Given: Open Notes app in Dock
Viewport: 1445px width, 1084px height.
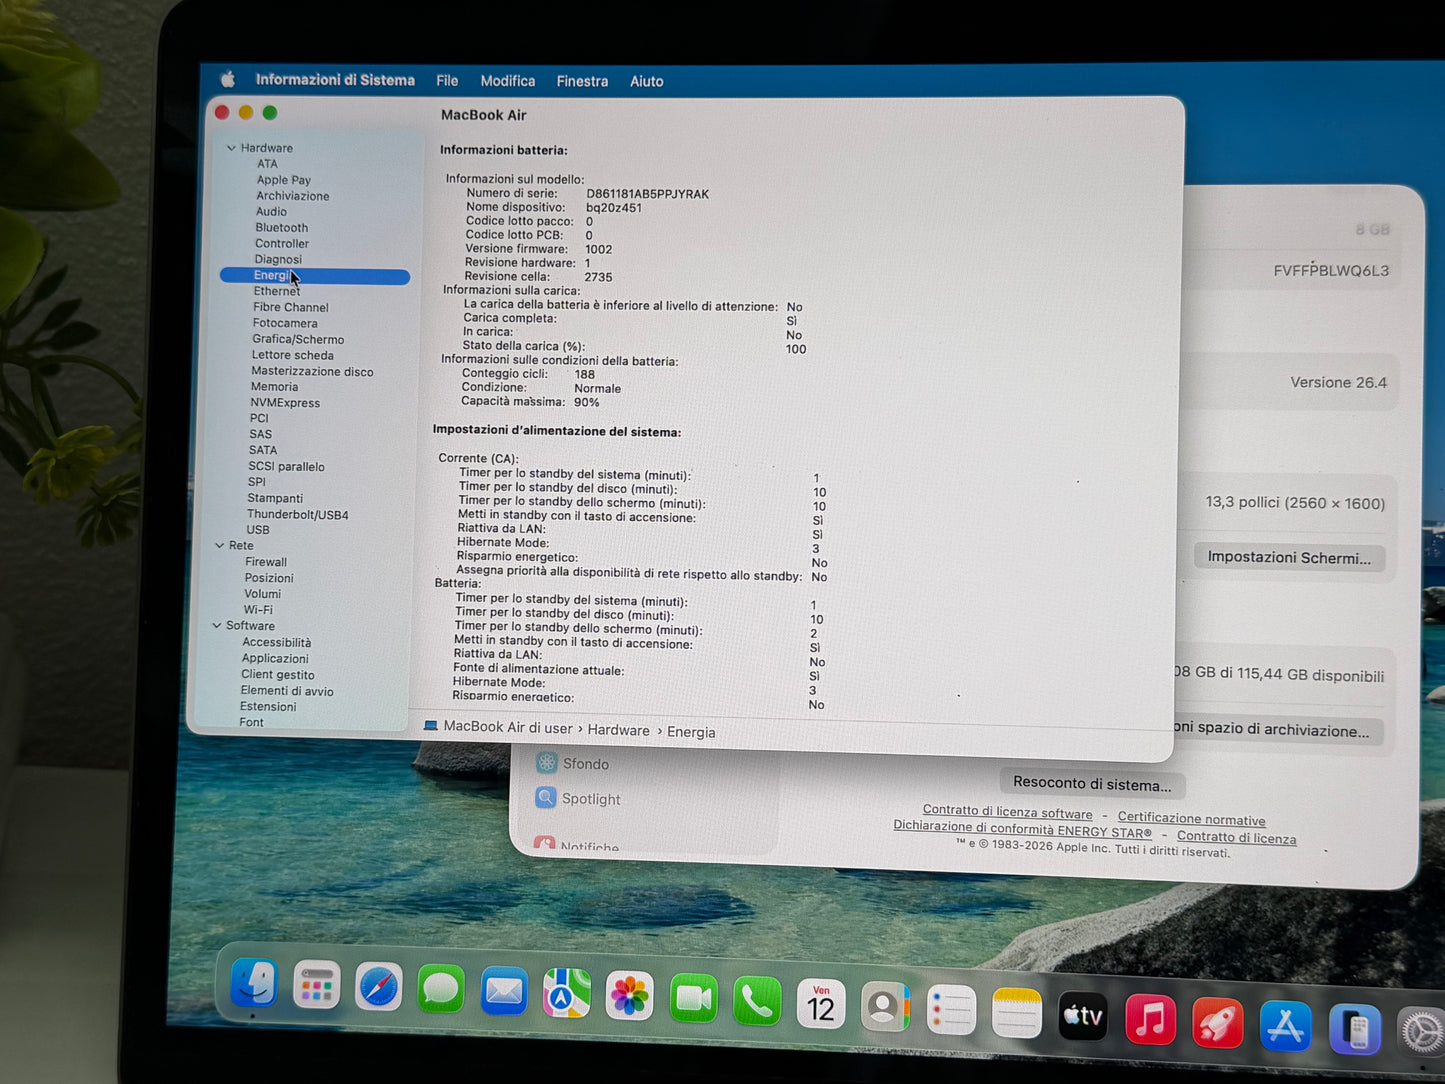Looking at the screenshot, I should click(1017, 1014).
